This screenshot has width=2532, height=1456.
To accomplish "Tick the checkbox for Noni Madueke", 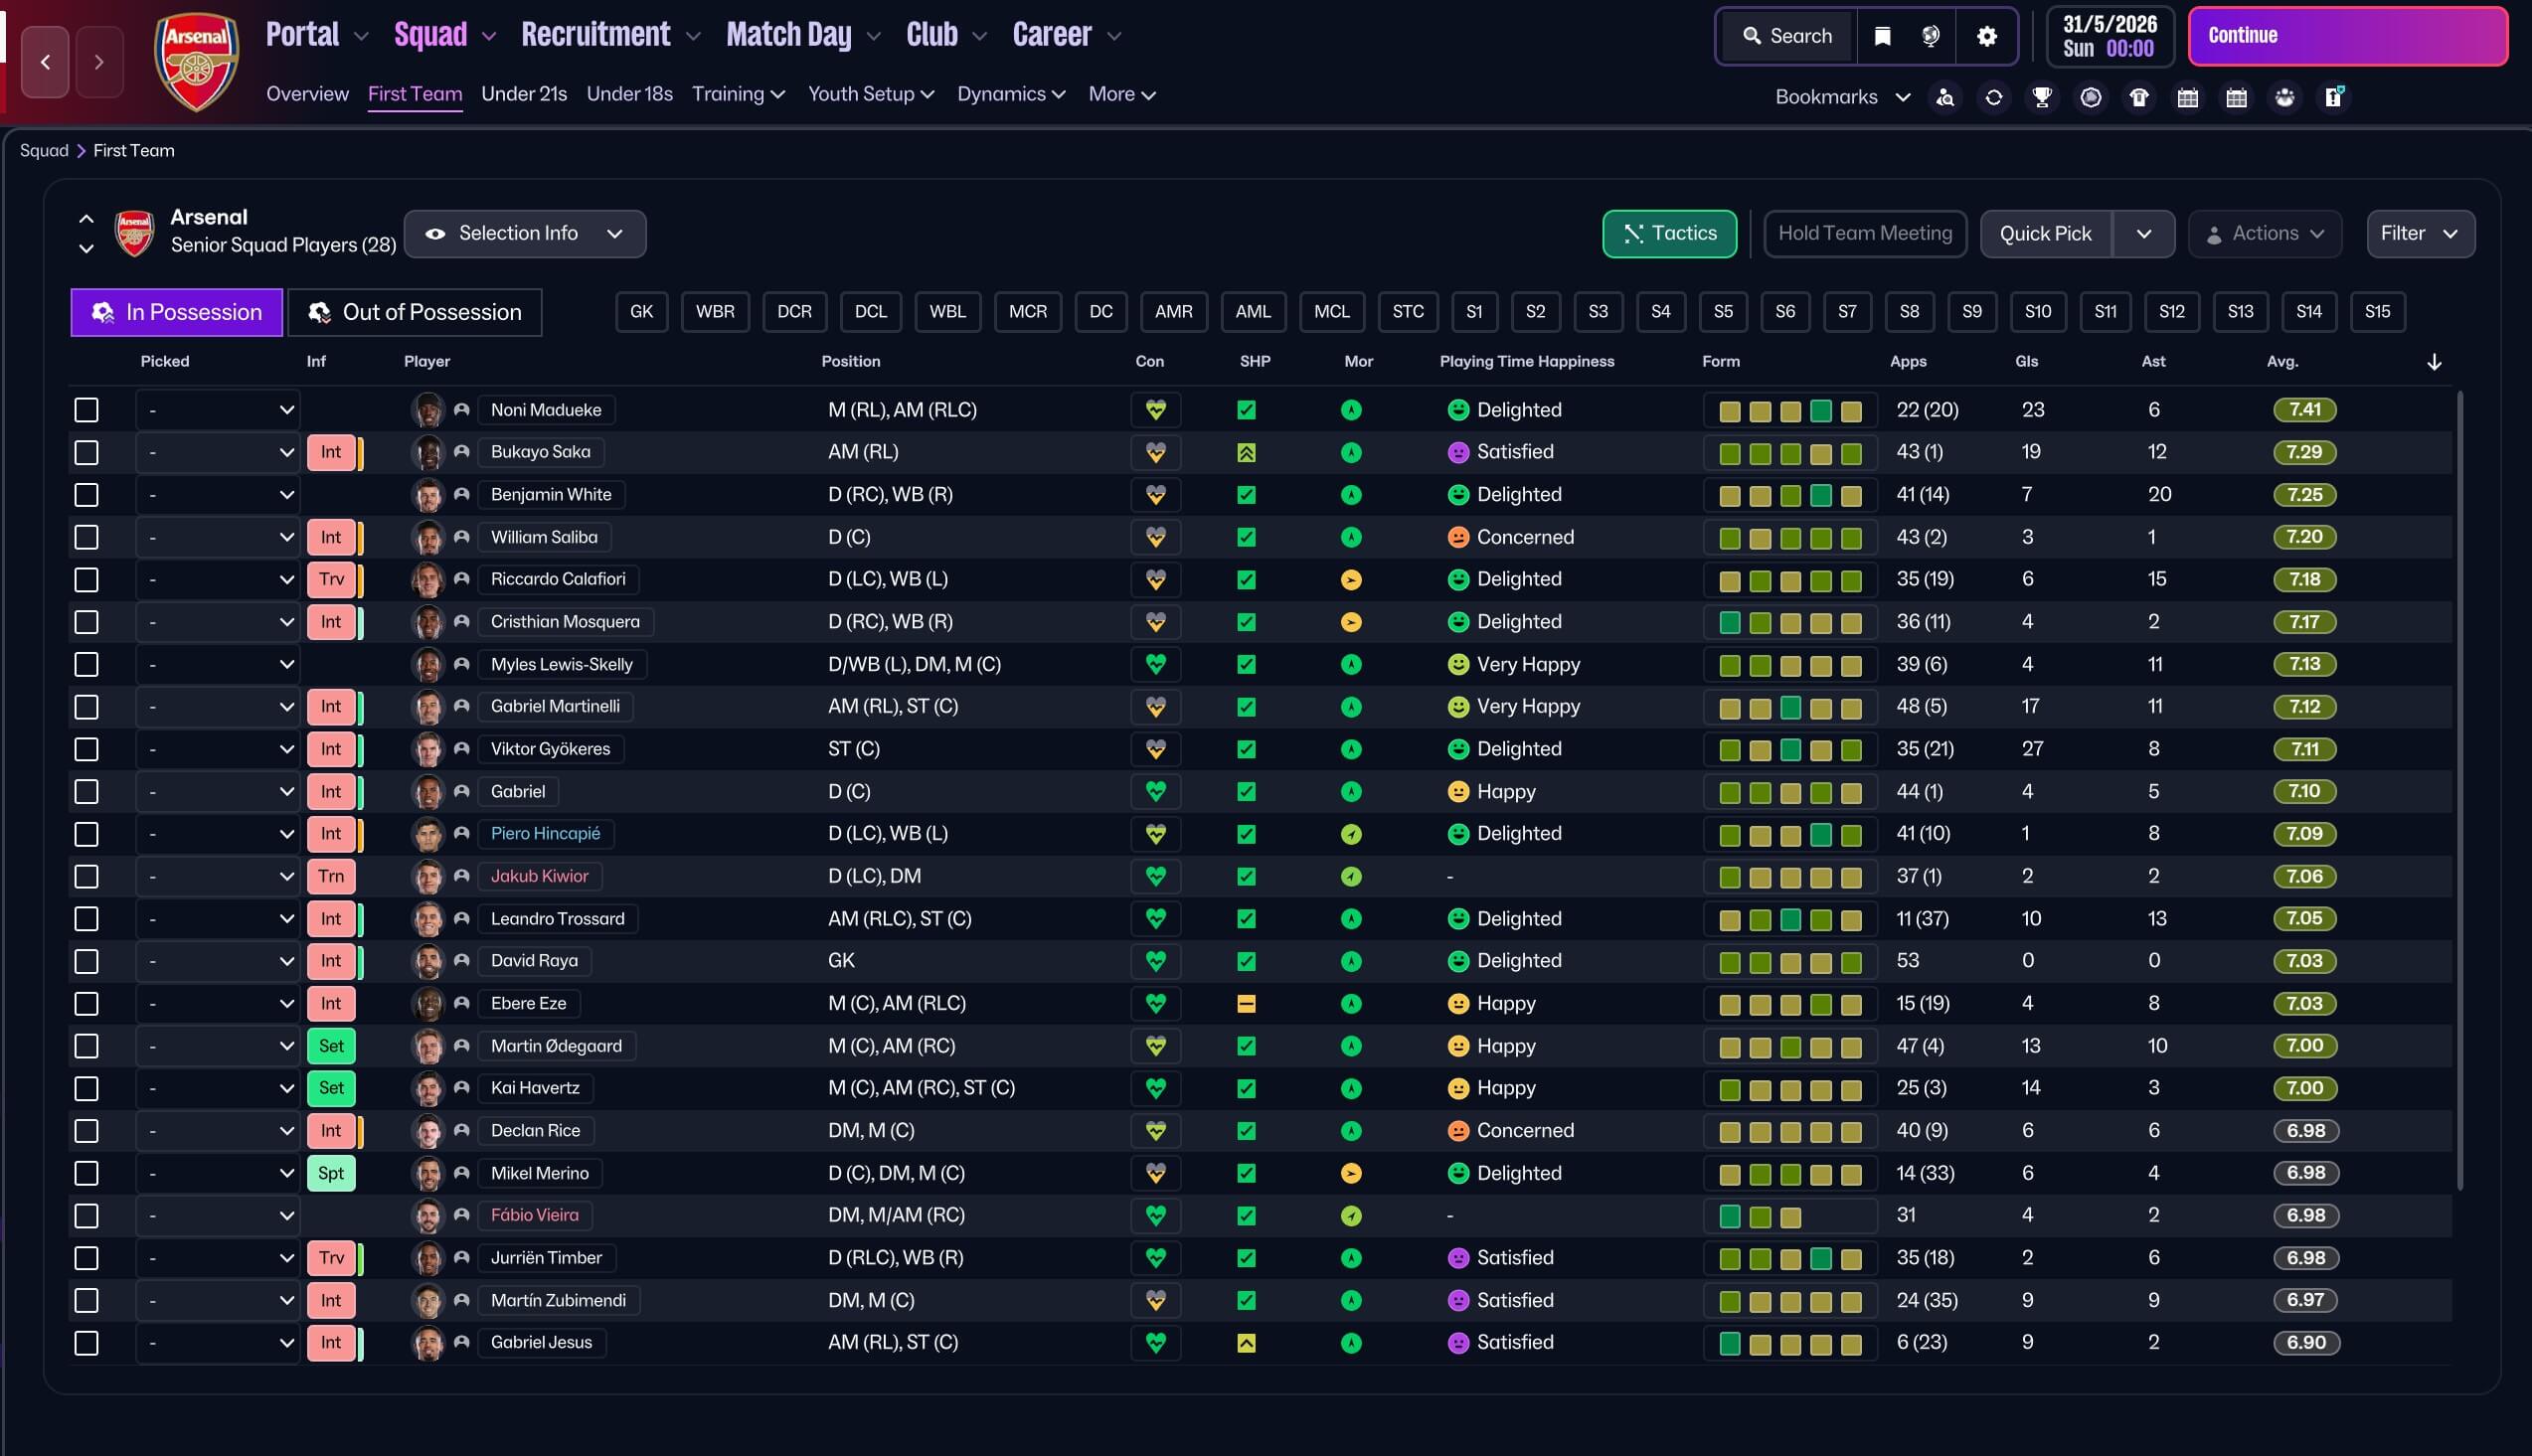I will 87,410.
